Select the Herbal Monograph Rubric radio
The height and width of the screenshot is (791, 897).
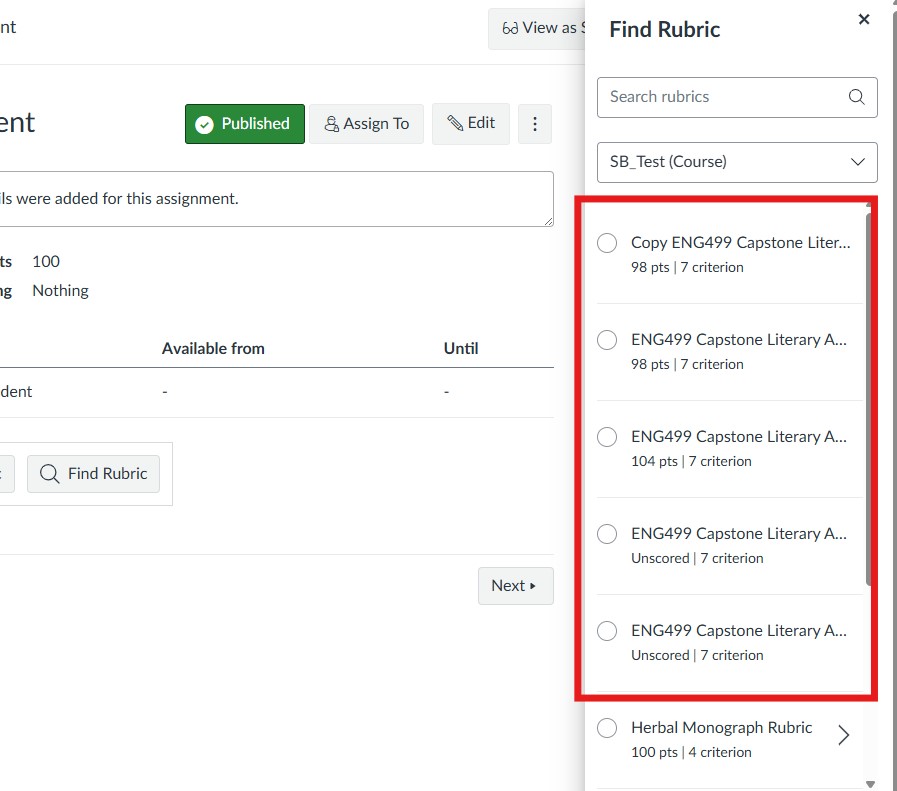[x=607, y=728]
